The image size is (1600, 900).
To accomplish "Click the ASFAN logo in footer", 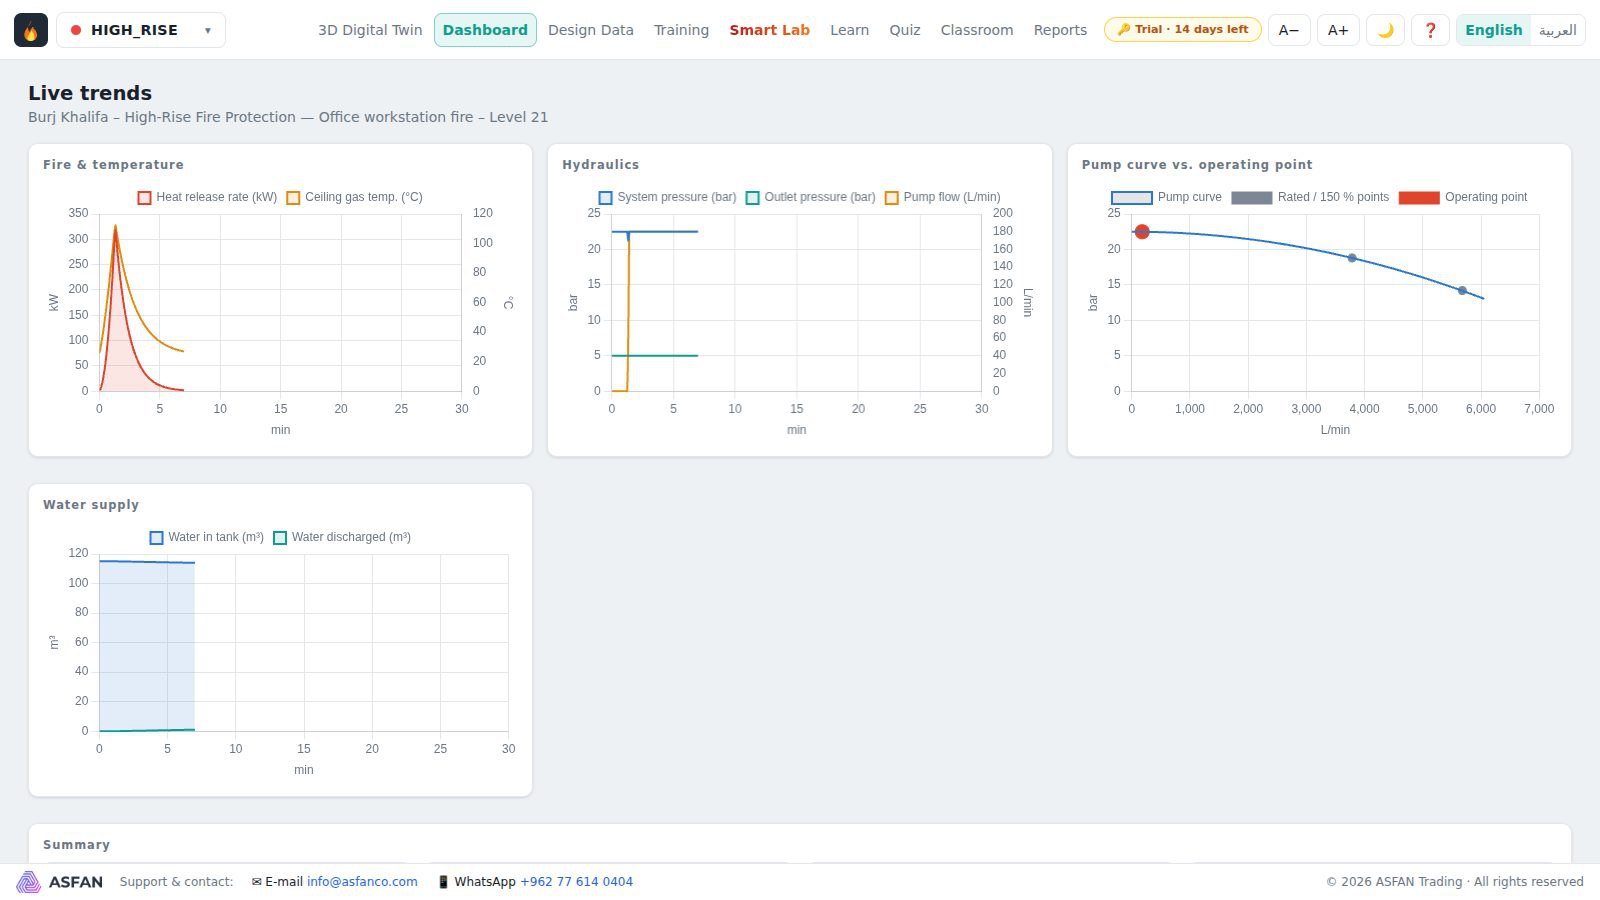I will point(60,882).
